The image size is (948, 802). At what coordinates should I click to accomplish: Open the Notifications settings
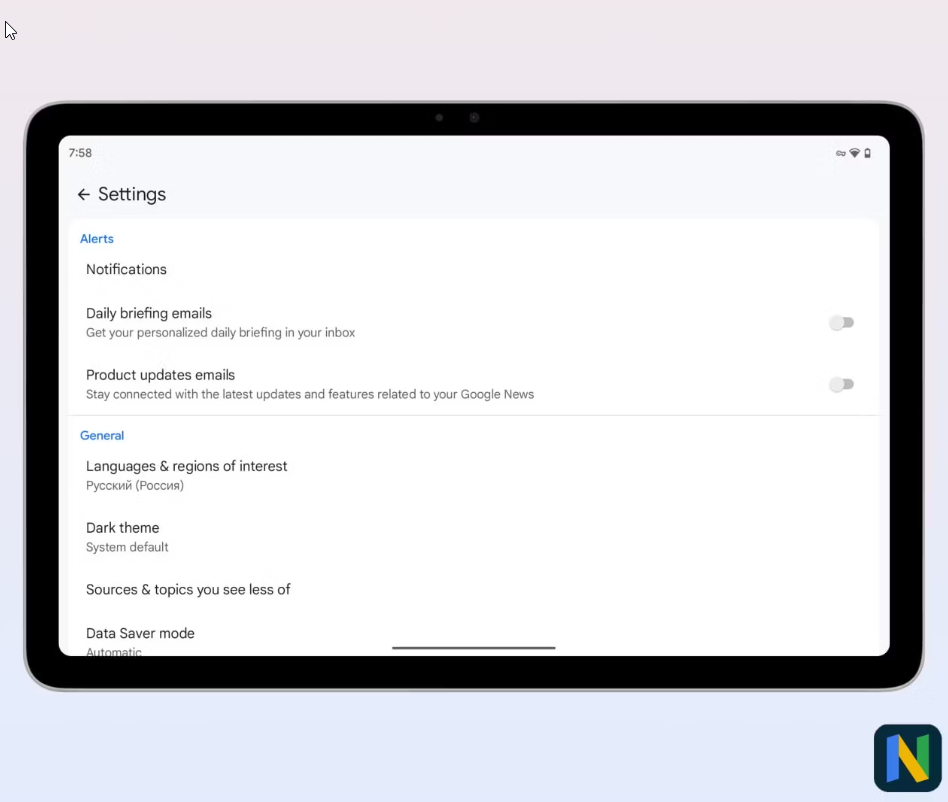126,270
